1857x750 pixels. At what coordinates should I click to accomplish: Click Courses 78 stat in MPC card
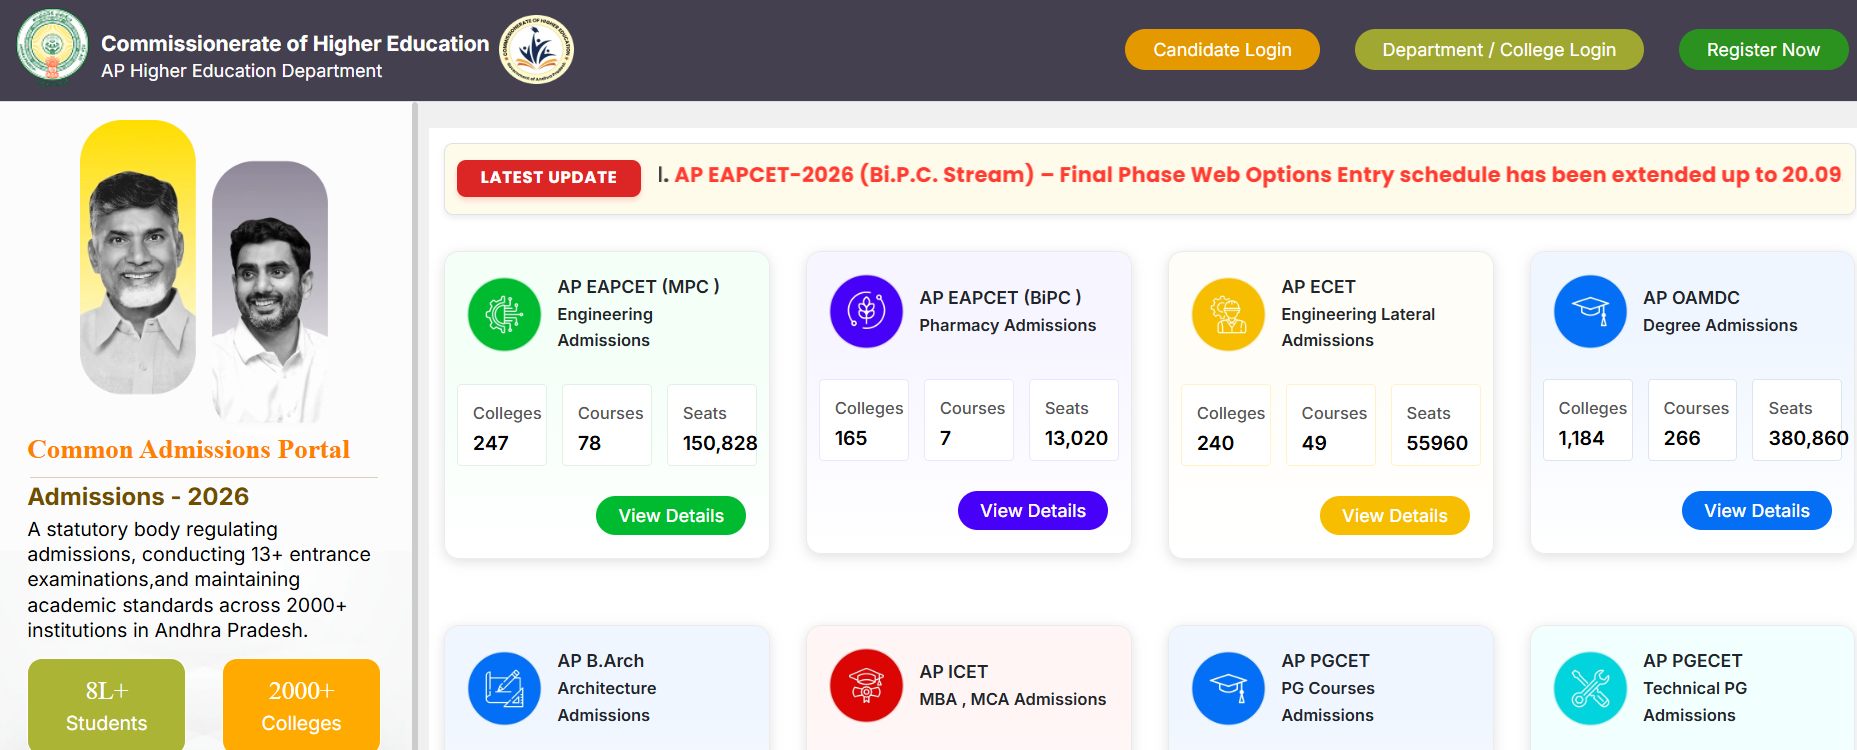click(x=607, y=425)
